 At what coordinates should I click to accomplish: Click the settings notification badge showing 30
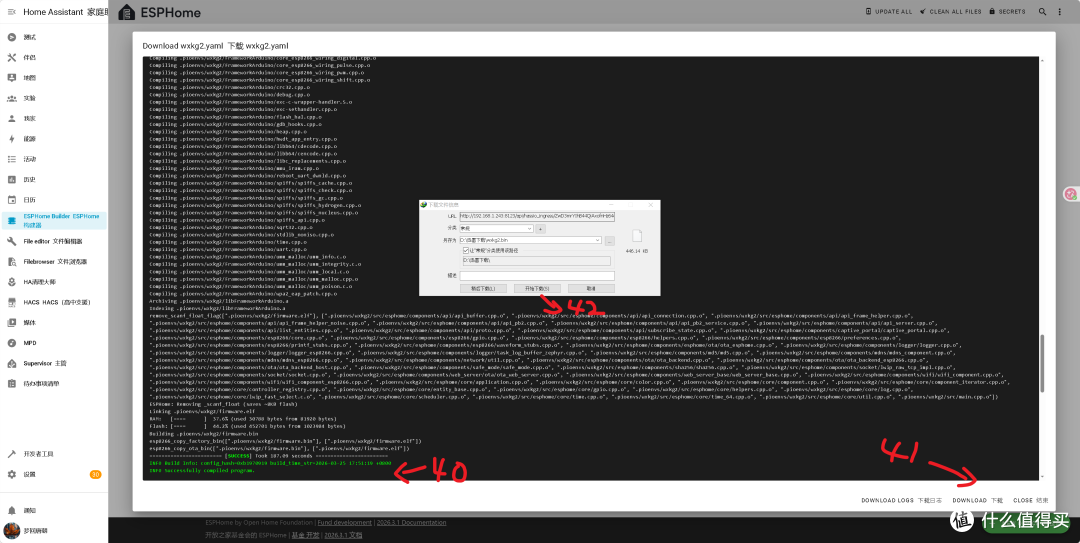pos(96,474)
